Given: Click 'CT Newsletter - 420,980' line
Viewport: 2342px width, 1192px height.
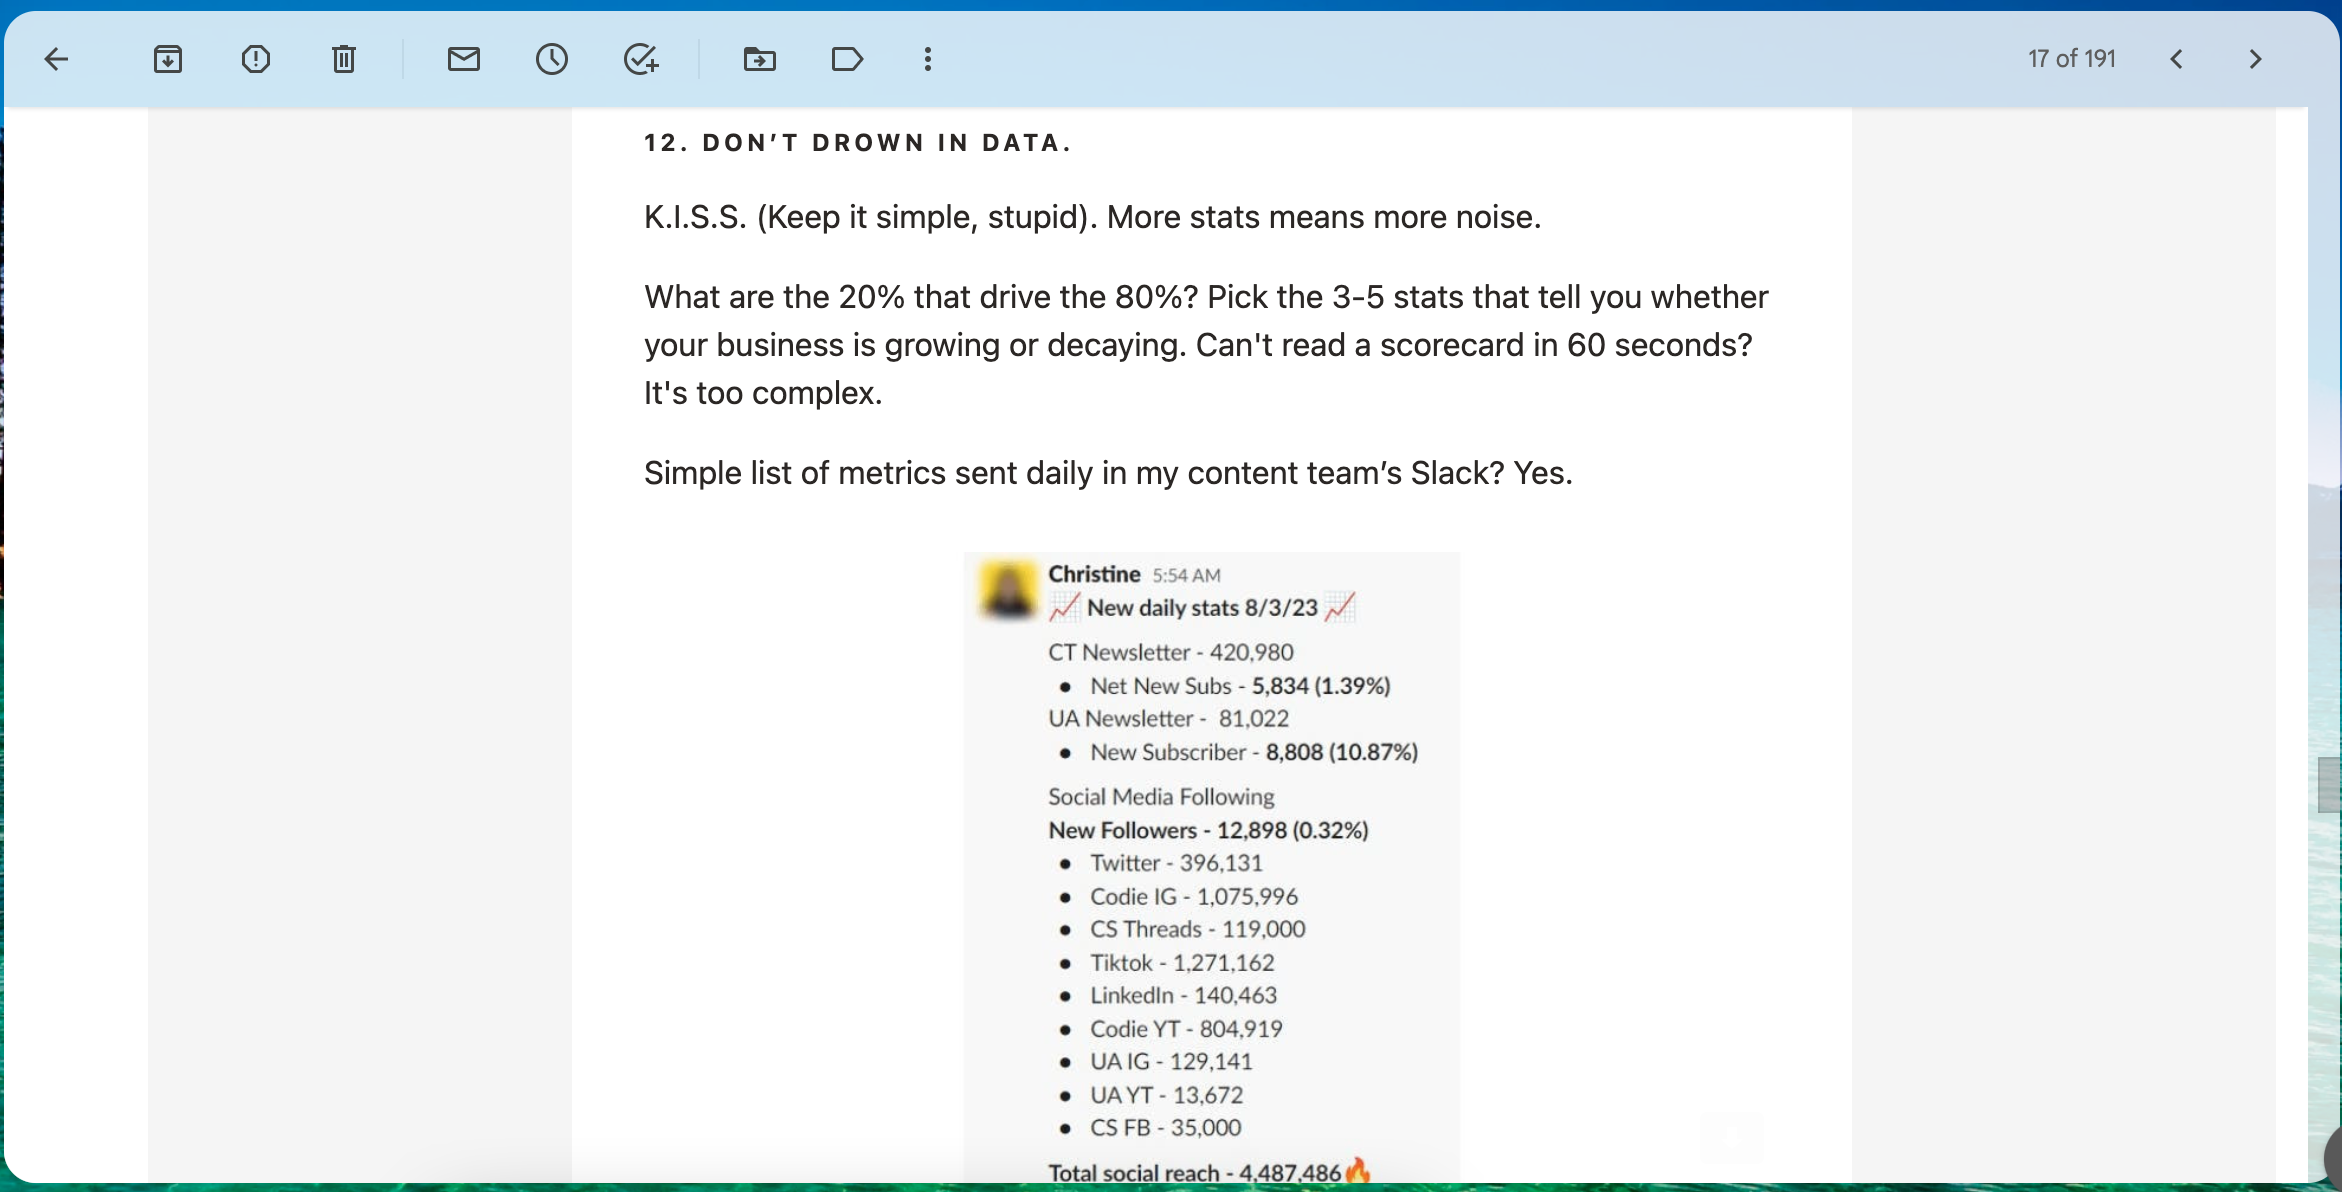Looking at the screenshot, I should (x=1171, y=652).
